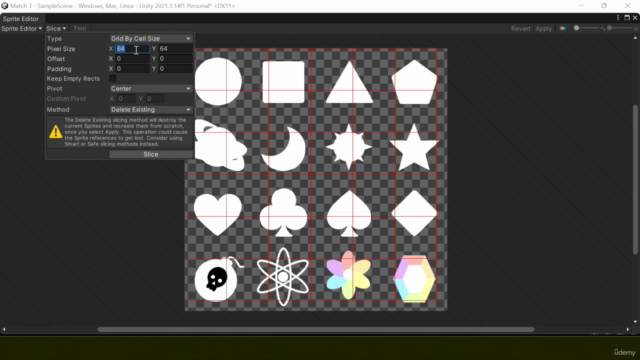Adjust the second toolbar slider handle
This screenshot has height=360, width=640.
(609, 28)
